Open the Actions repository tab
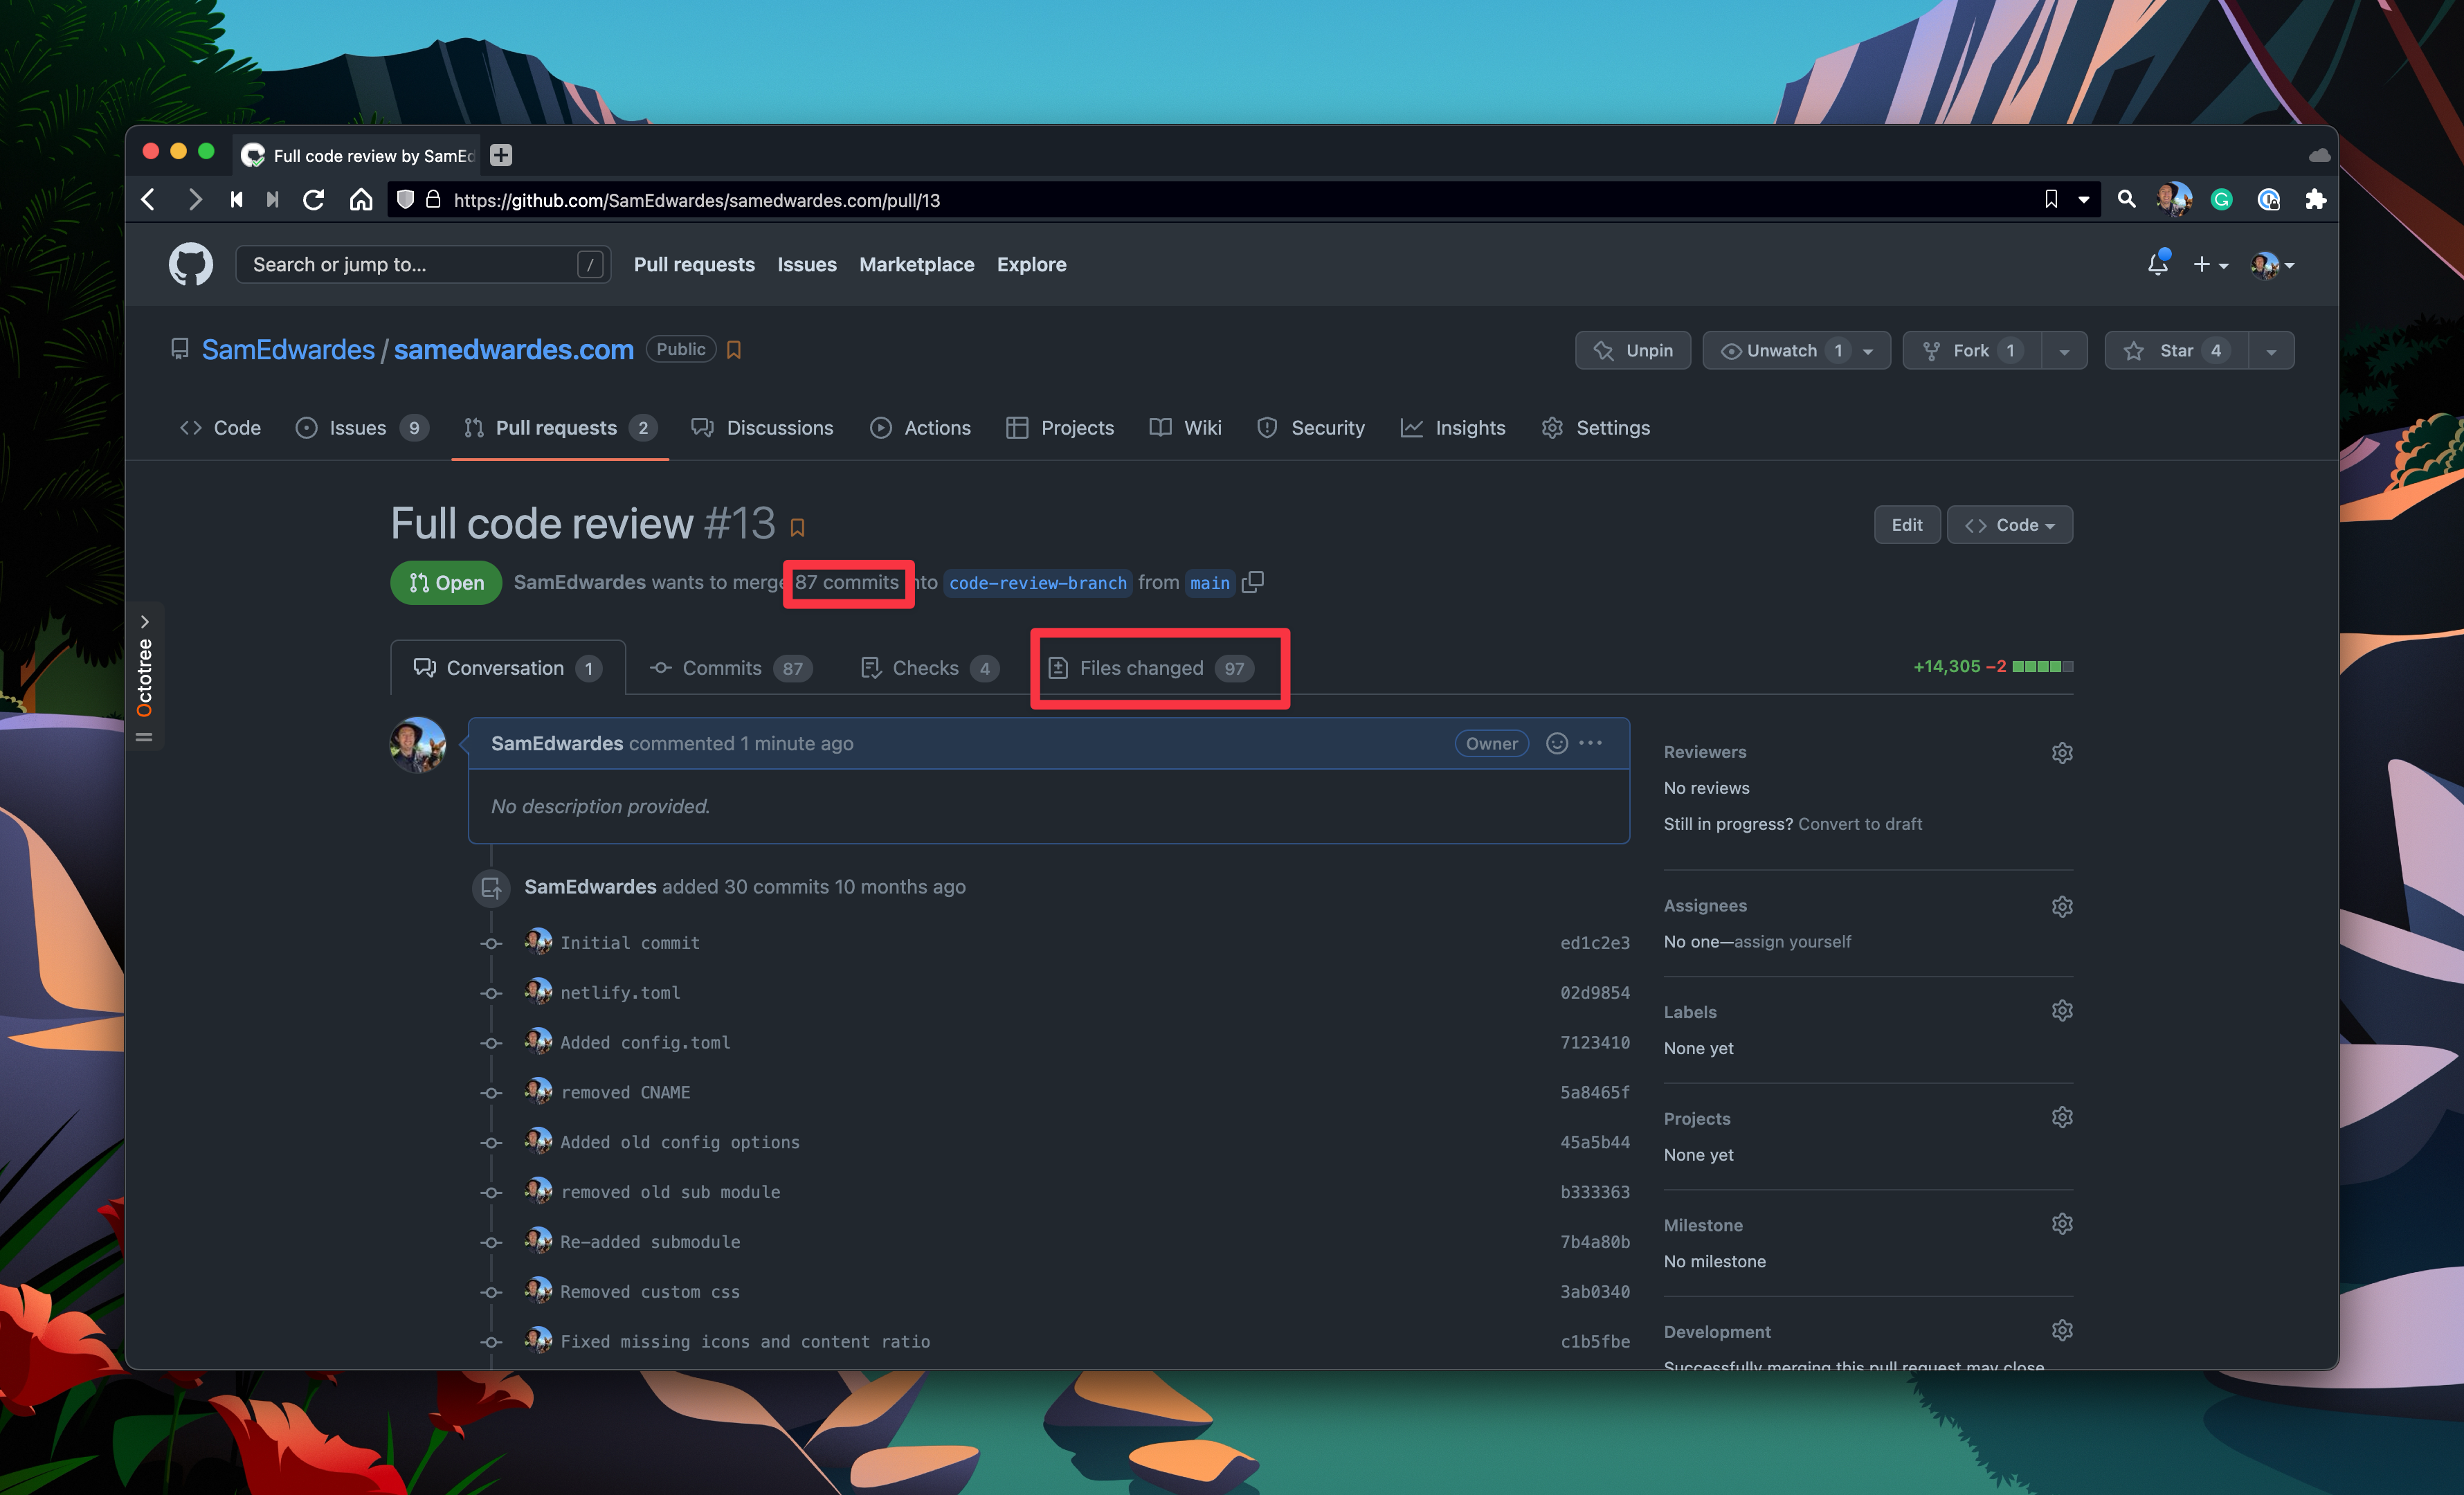This screenshot has width=2464, height=1495. click(938, 427)
